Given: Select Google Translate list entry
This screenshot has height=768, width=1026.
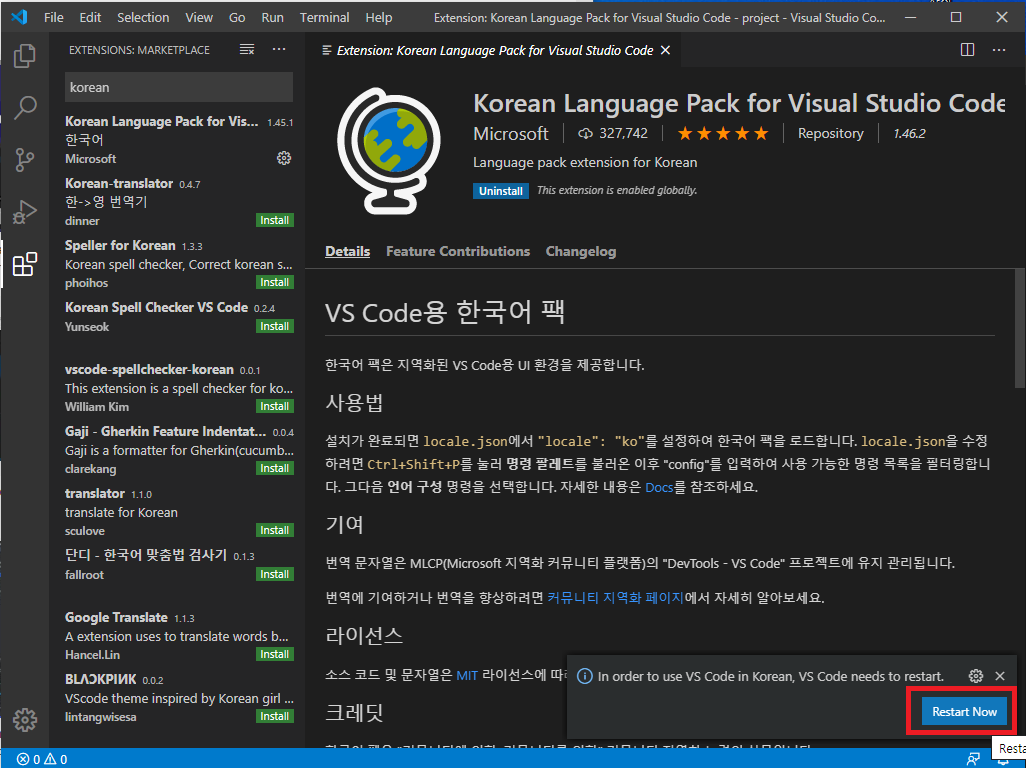Looking at the screenshot, I should [x=179, y=636].
